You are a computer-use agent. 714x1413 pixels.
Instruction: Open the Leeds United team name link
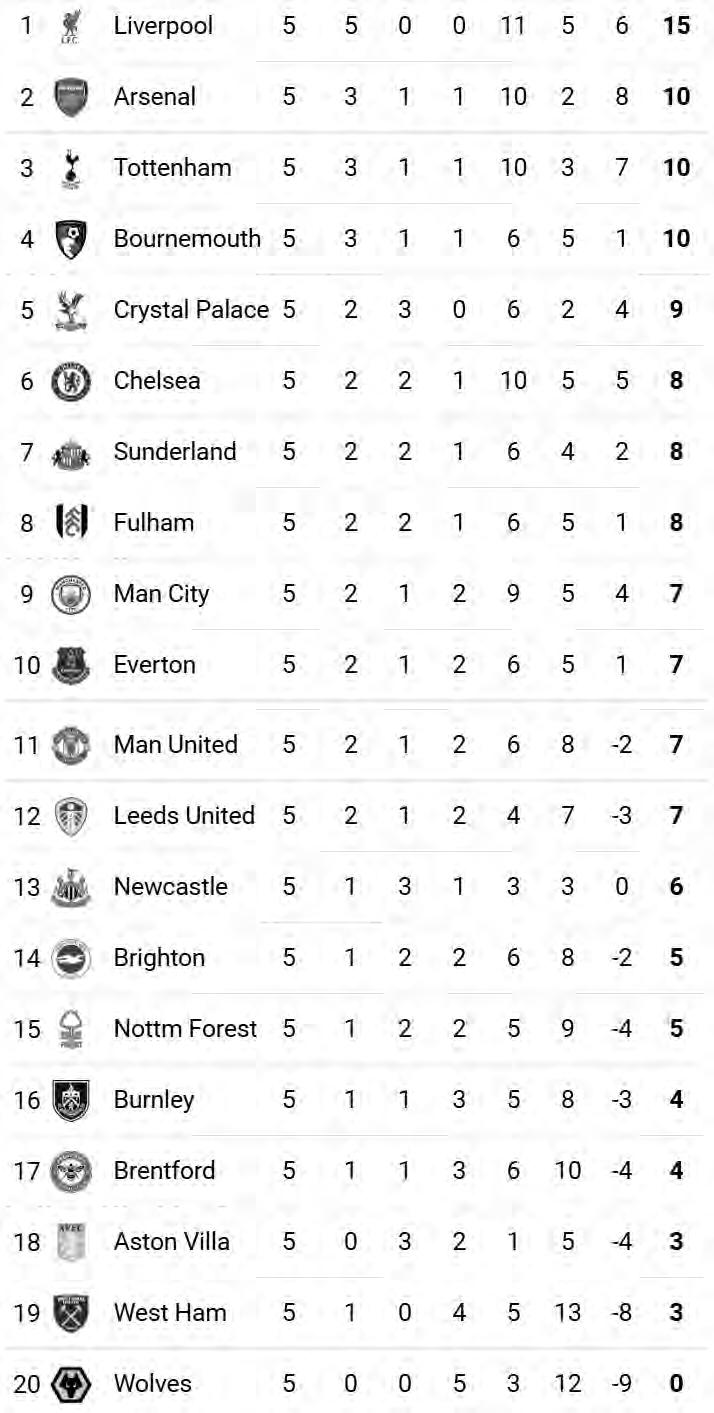pos(184,816)
